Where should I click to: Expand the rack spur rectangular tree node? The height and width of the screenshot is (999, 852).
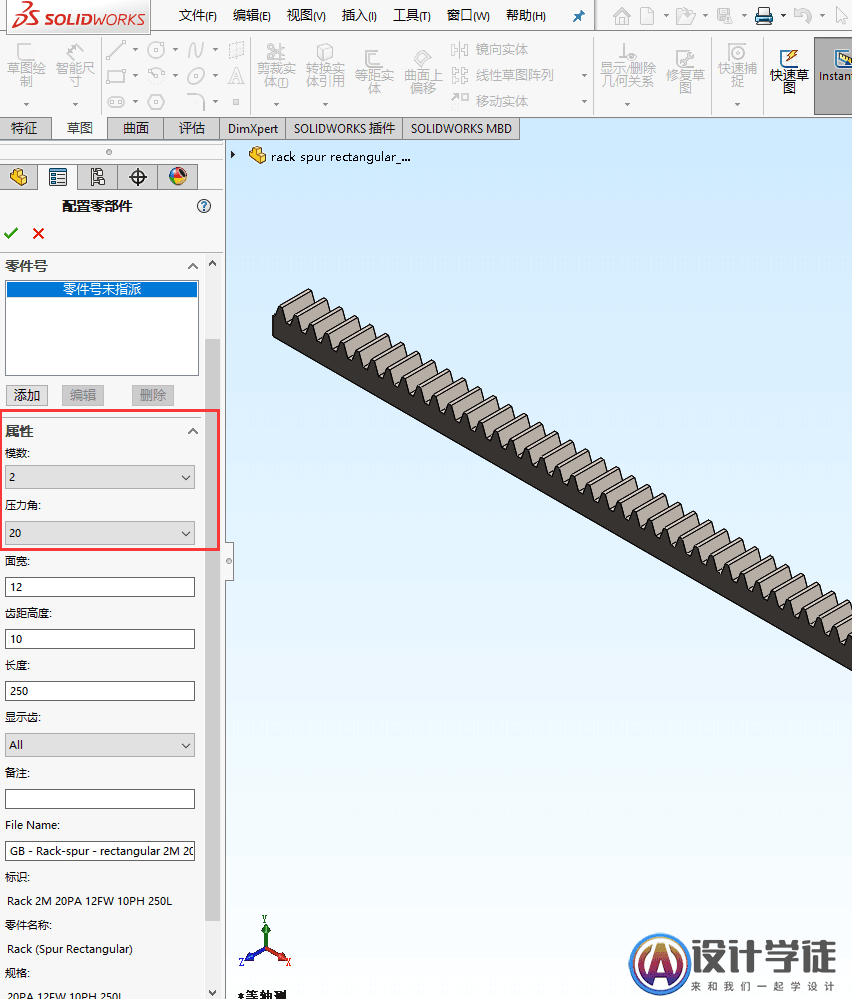pyautogui.click(x=233, y=155)
